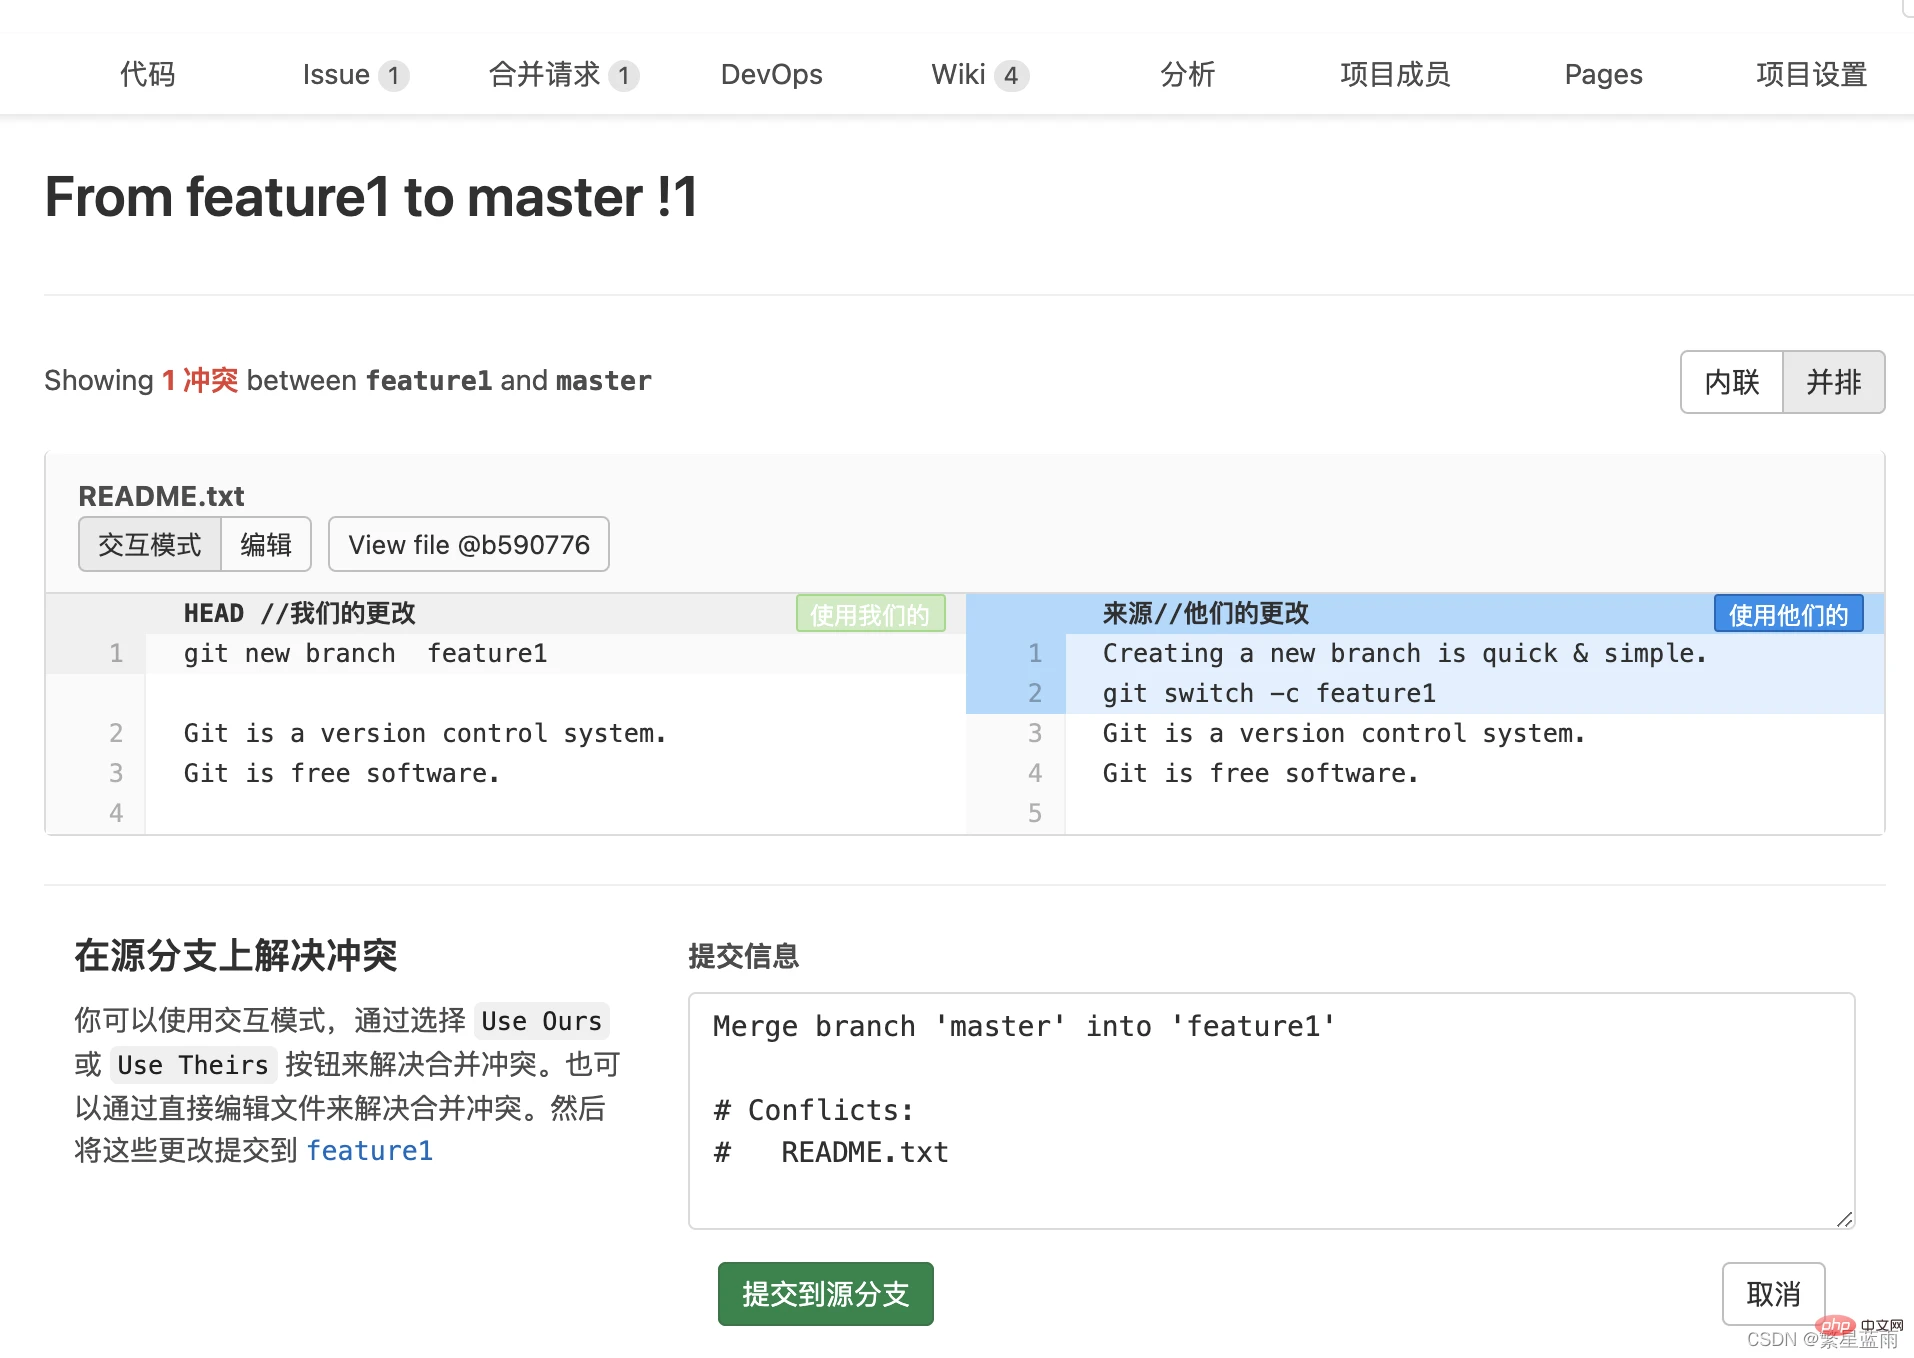The image size is (1914, 1358).
Task: Click inside the 提交信息 text area
Action: [1270, 1110]
